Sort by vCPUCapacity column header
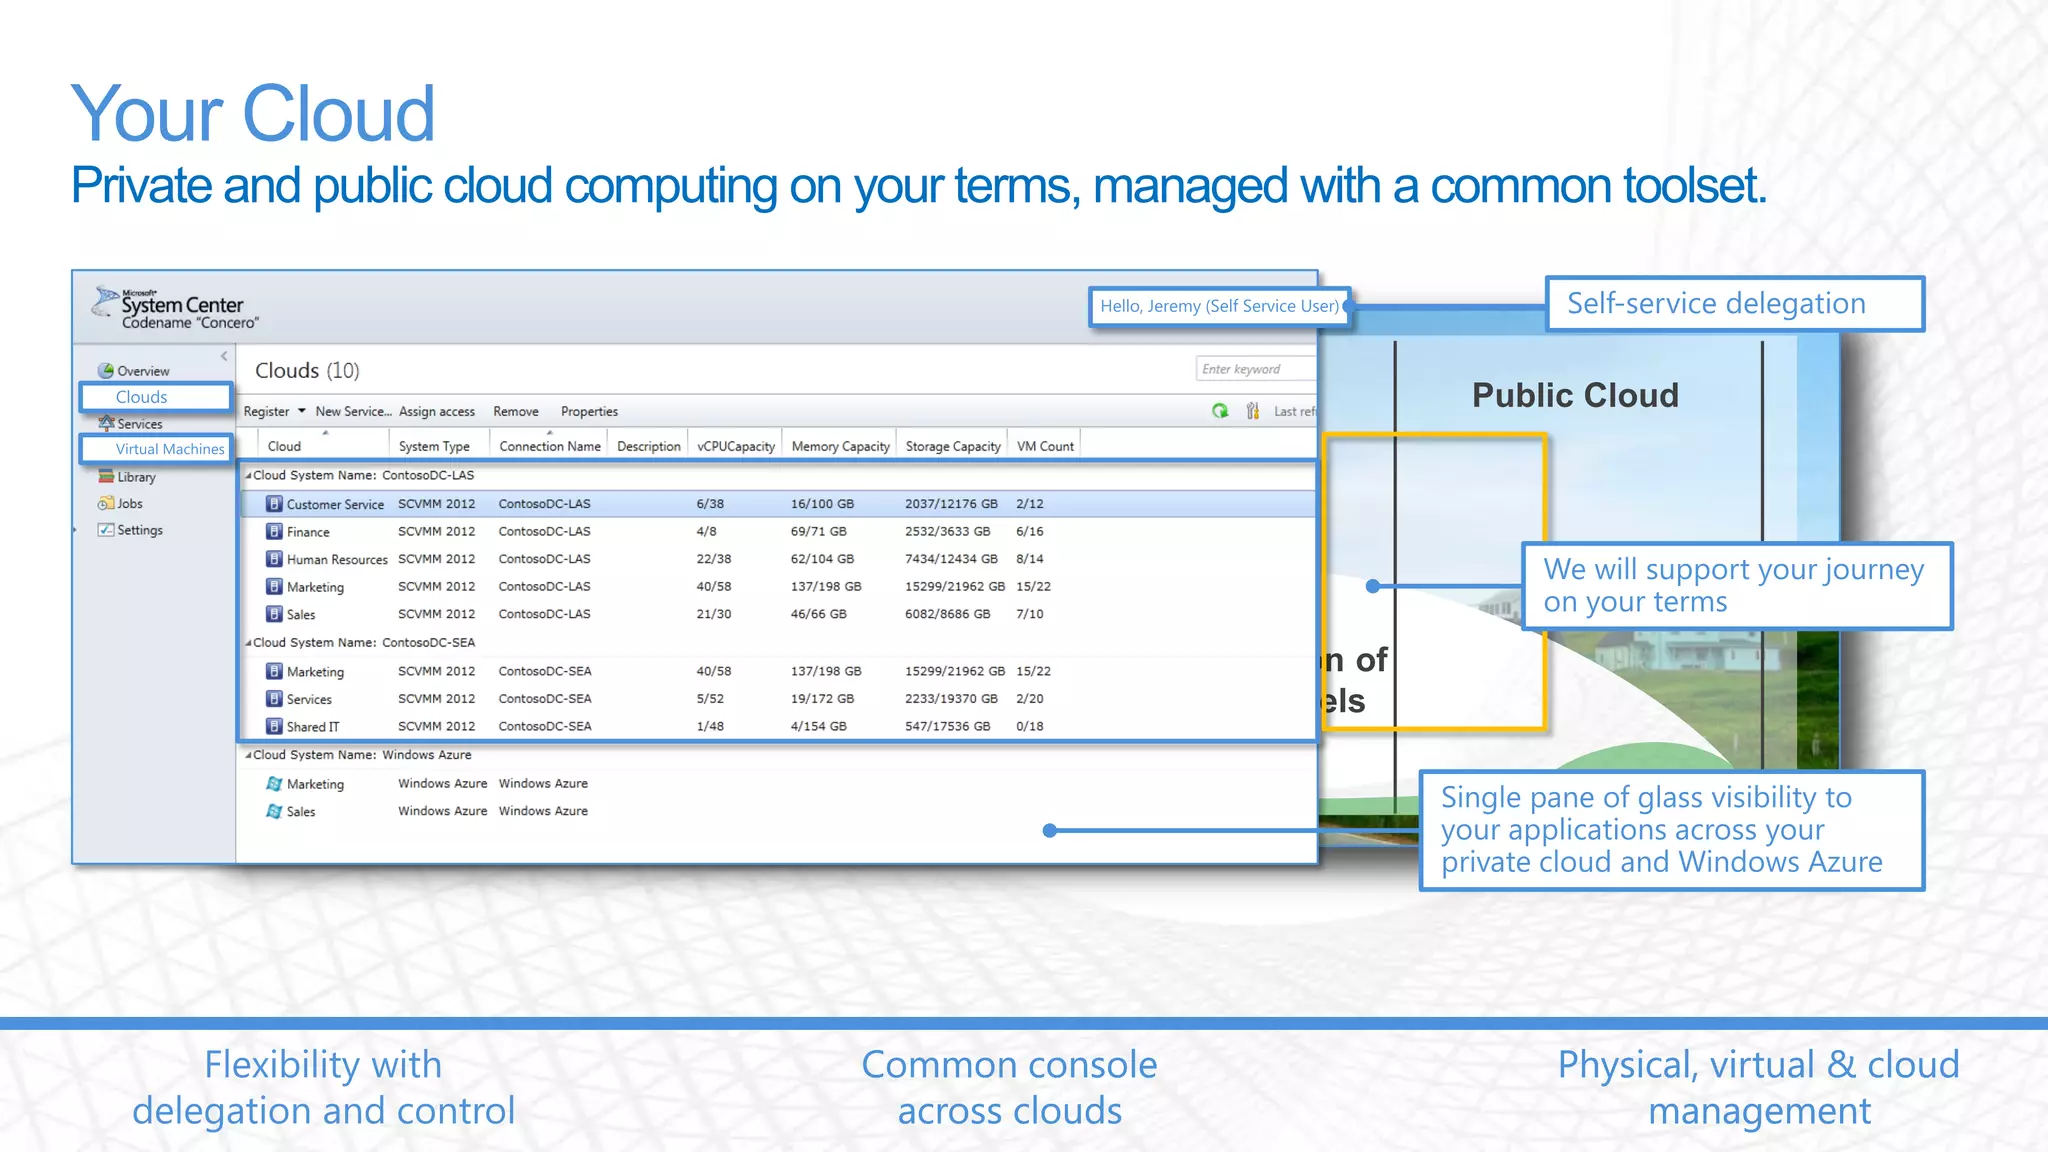Viewport: 2048px width, 1152px height. click(736, 447)
